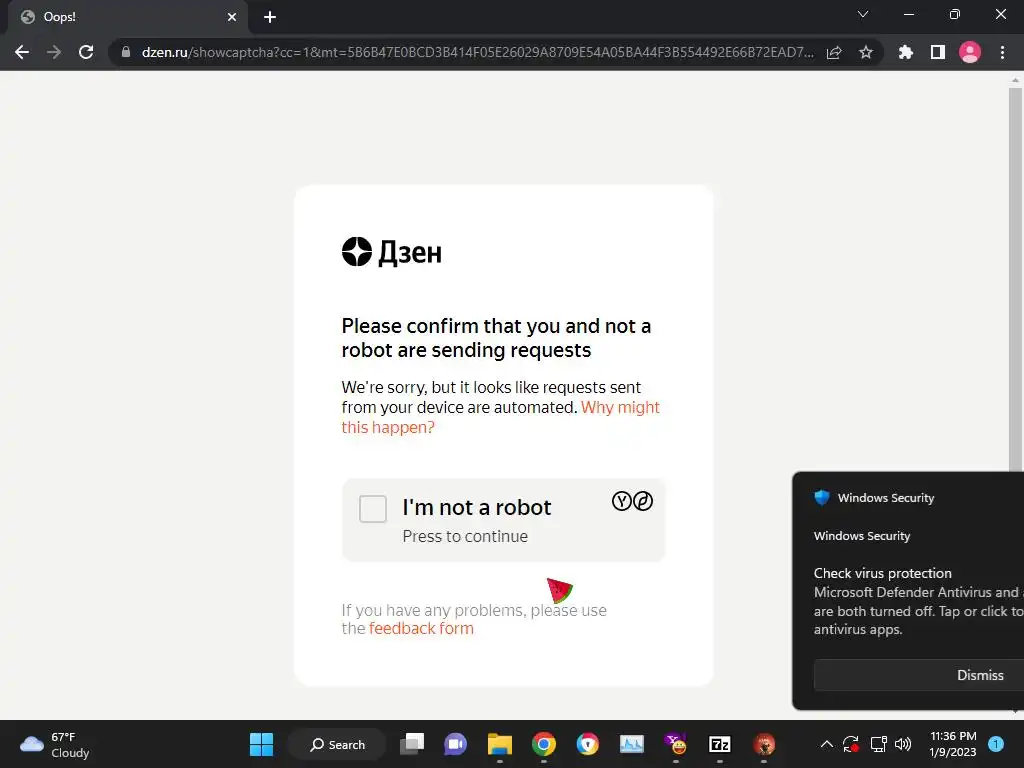Click the Yandex SmartCaptcha logo icons
1024x768 pixels.
(x=632, y=501)
